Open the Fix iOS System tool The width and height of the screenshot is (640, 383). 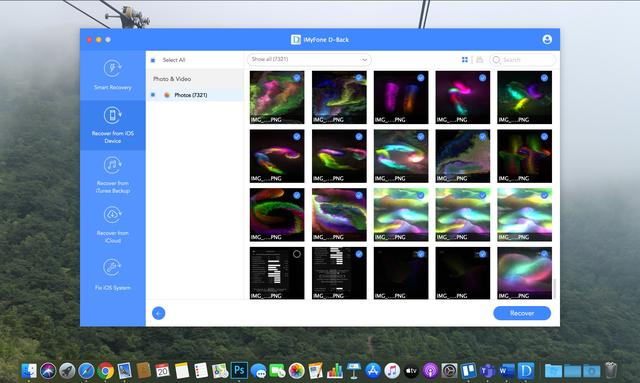[113, 275]
